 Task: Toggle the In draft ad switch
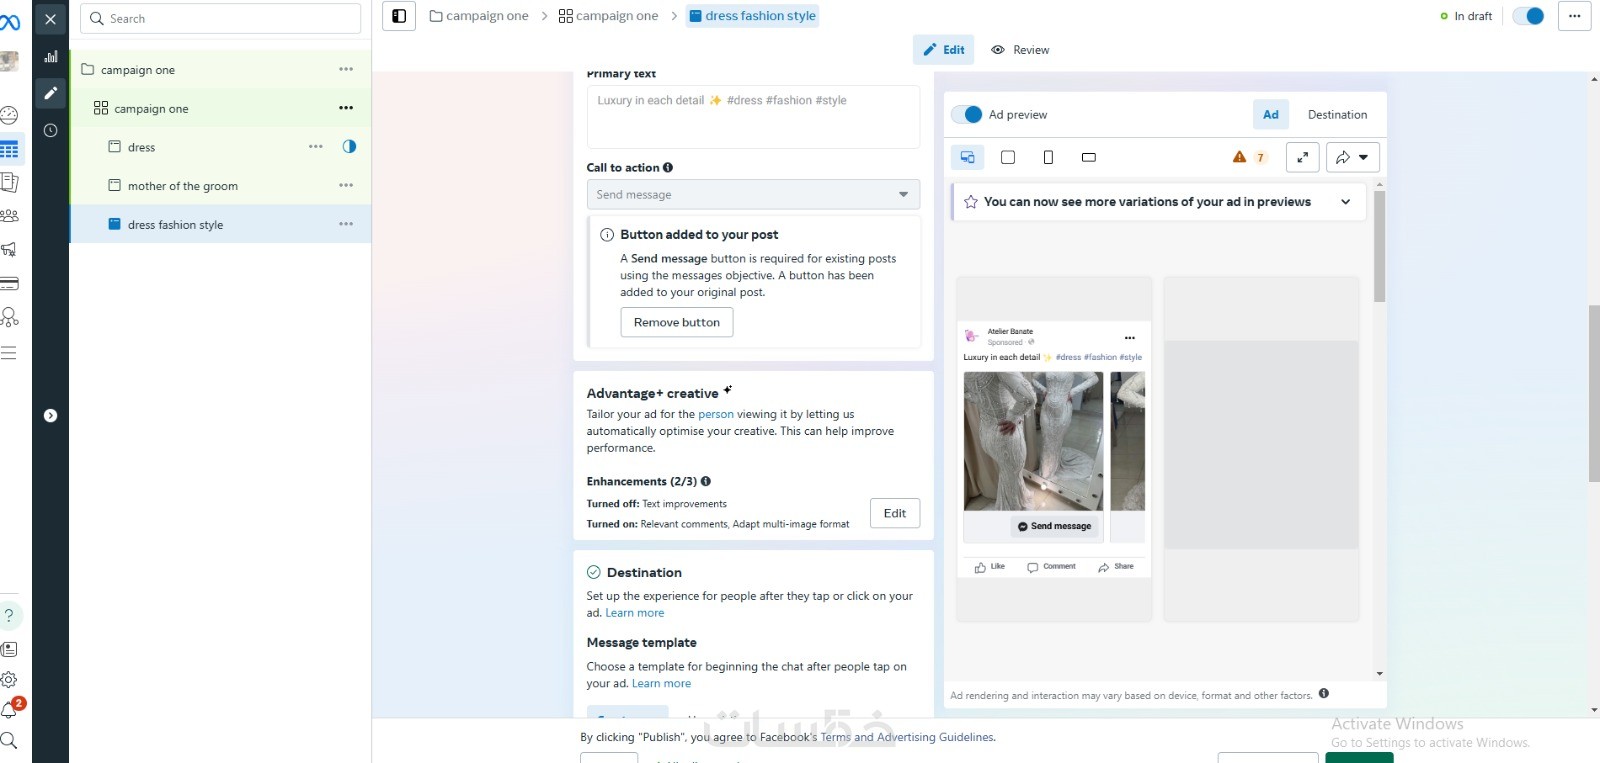click(1528, 16)
